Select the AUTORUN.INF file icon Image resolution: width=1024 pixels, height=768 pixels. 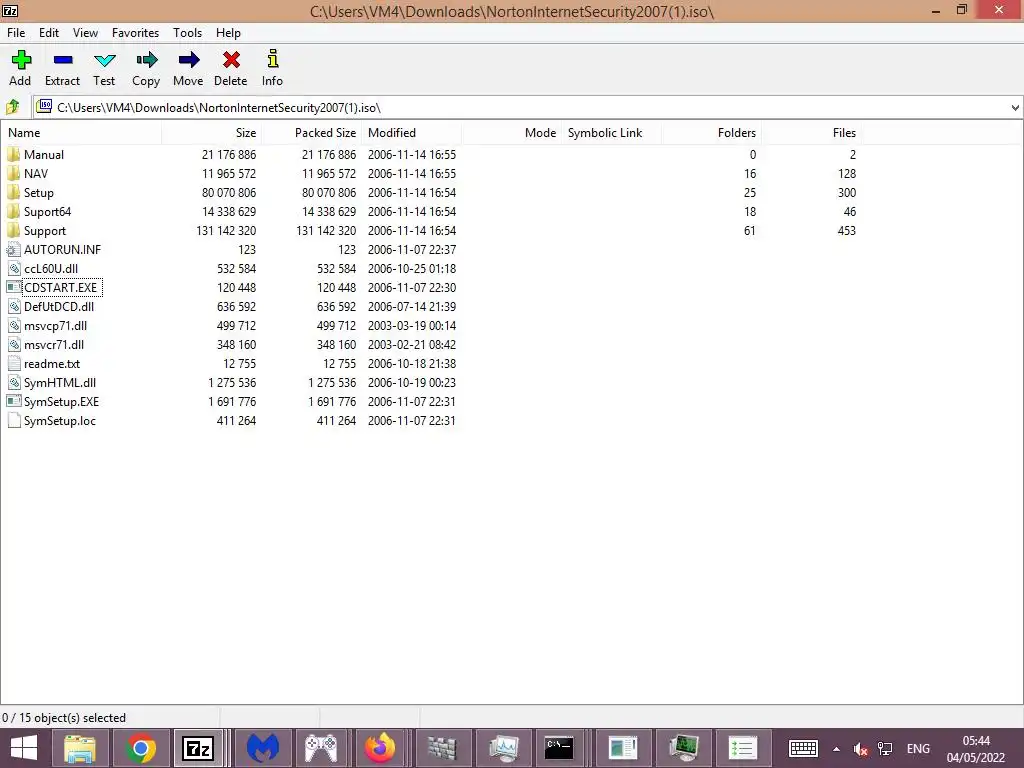pyautogui.click(x=13, y=249)
